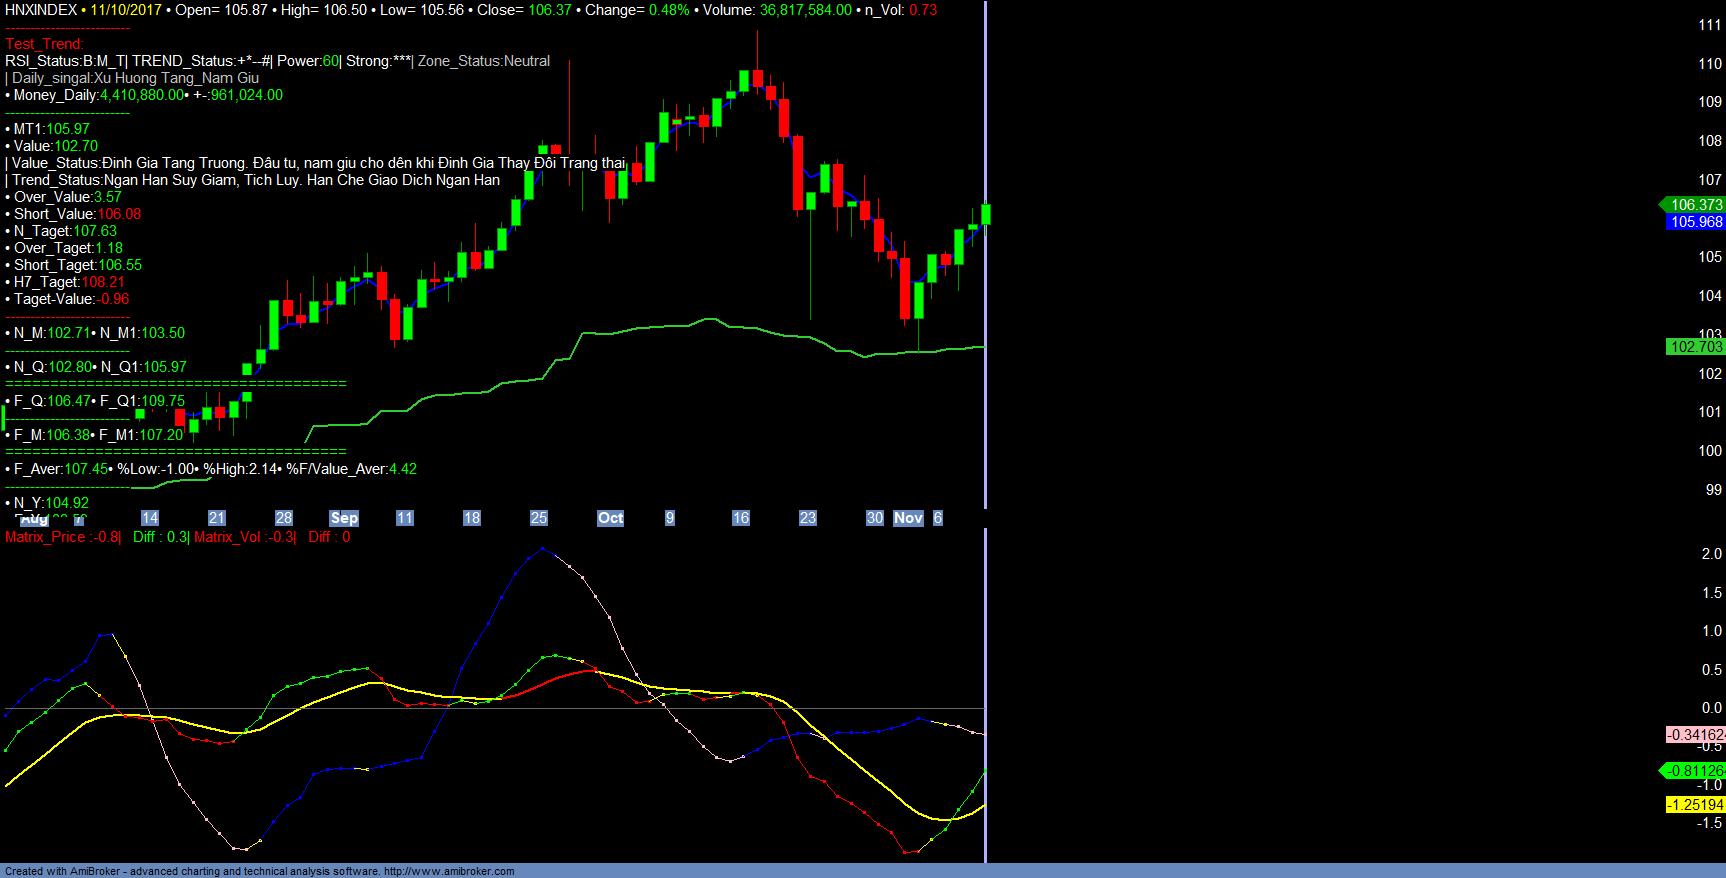Click the green 102.703 price tag
Viewport: 1726px width, 878px height.
tap(1695, 347)
